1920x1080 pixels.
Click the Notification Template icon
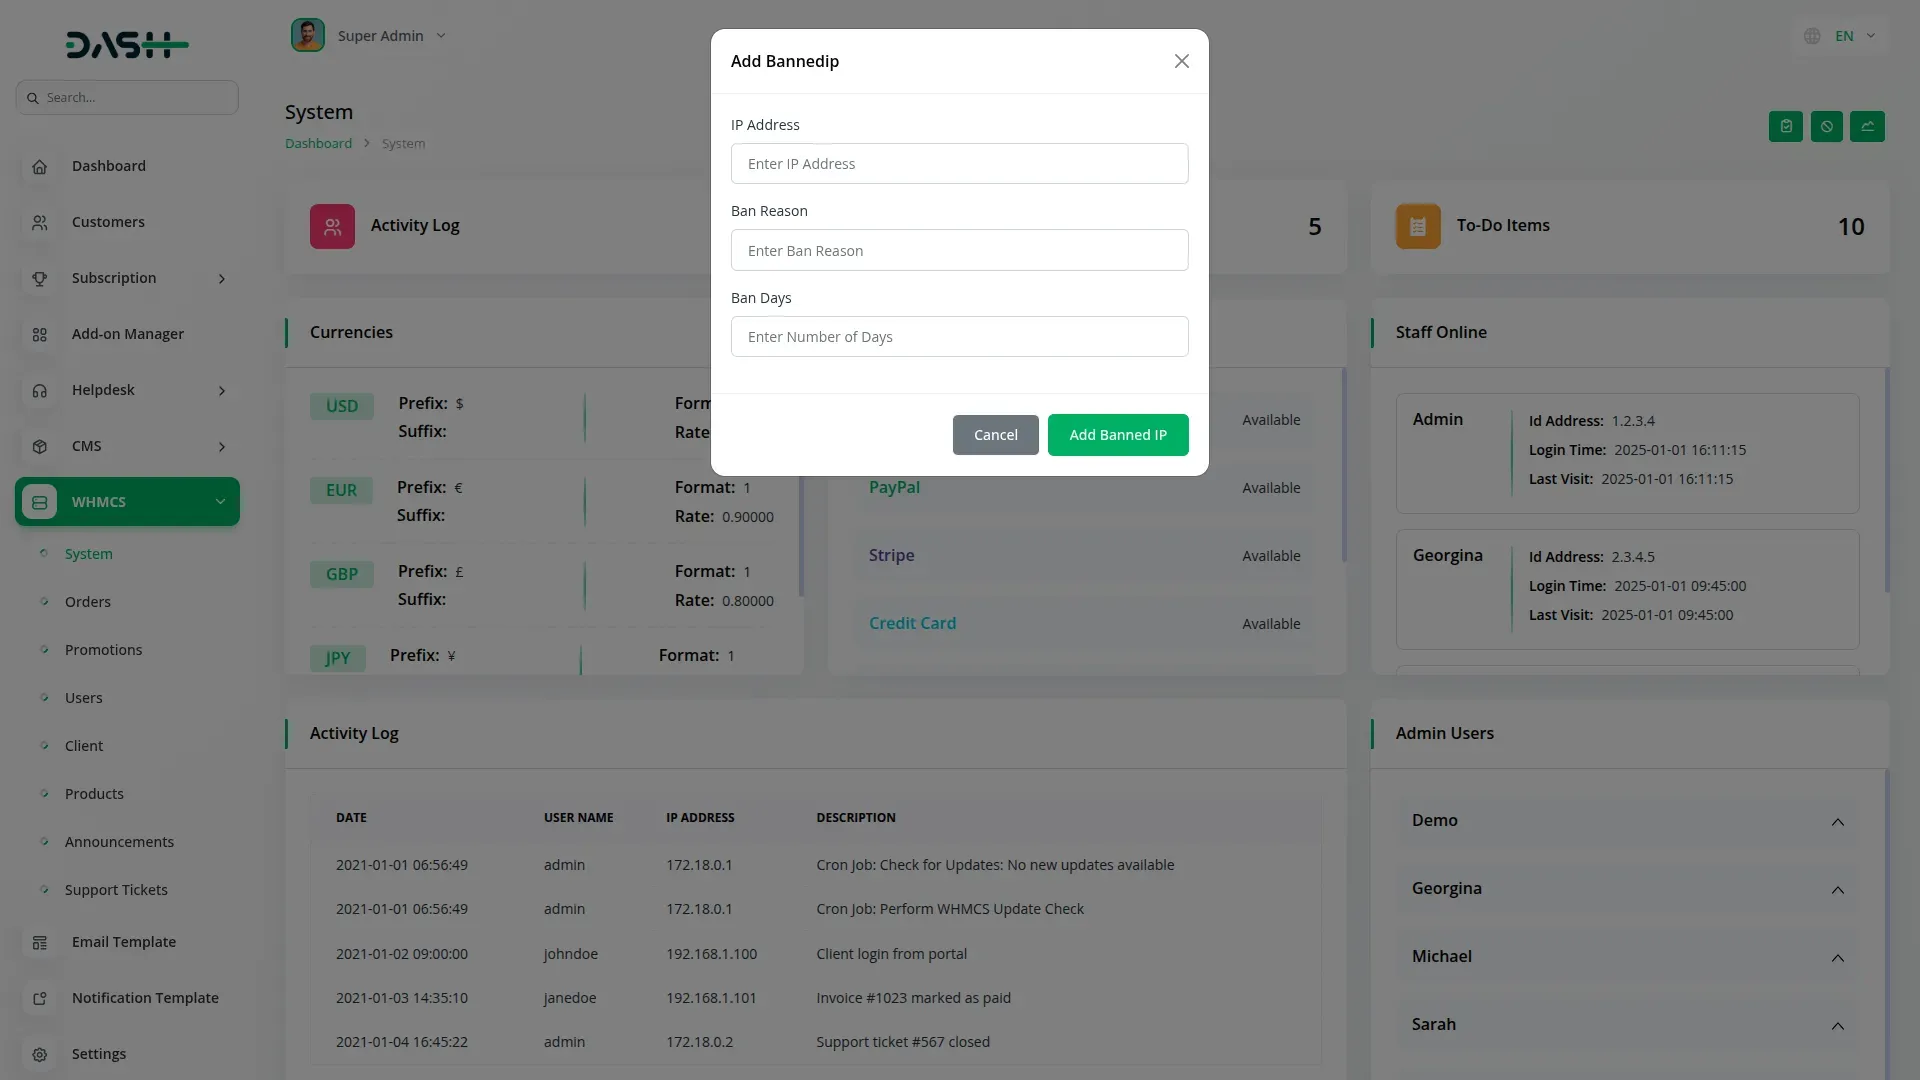coord(40,999)
